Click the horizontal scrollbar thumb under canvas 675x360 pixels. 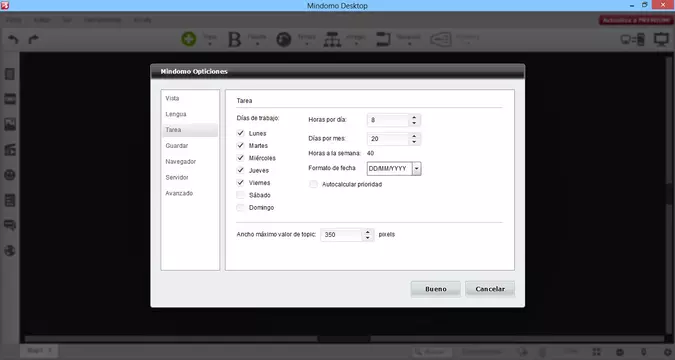[344, 339]
